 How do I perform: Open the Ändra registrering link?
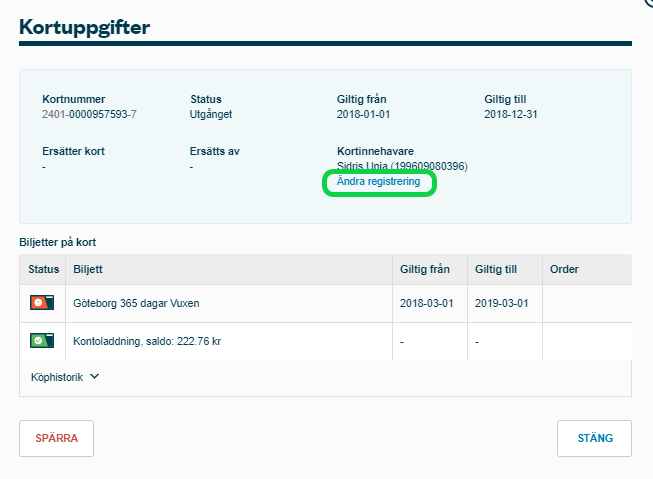378,182
